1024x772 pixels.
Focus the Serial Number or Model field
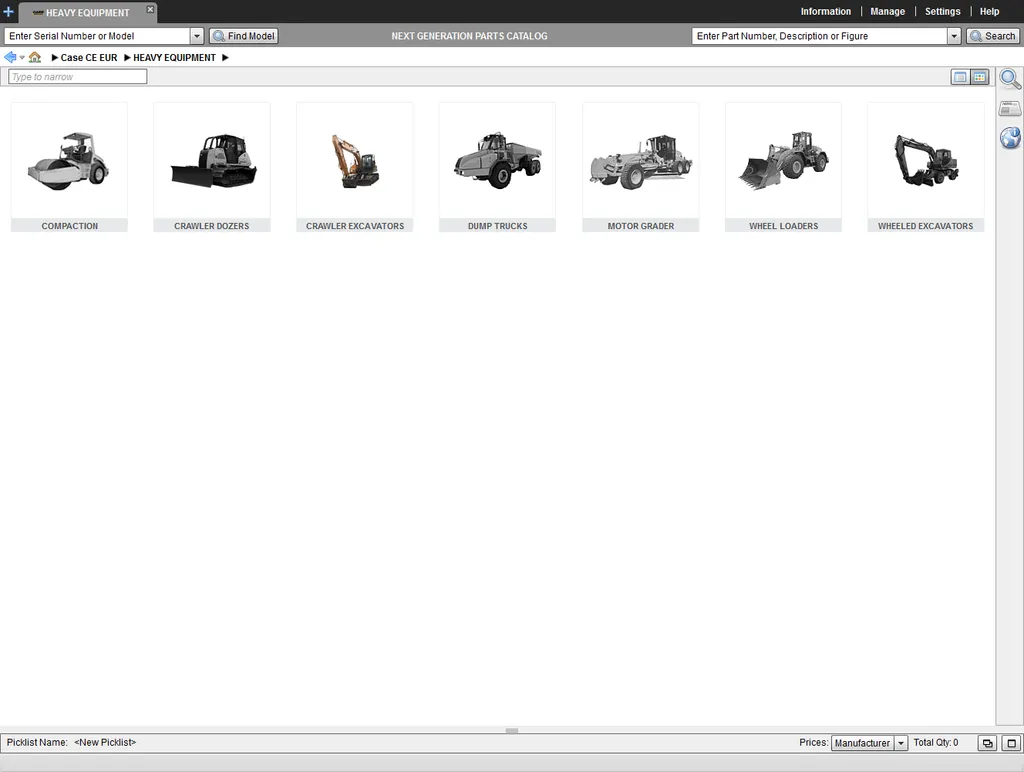(x=97, y=36)
